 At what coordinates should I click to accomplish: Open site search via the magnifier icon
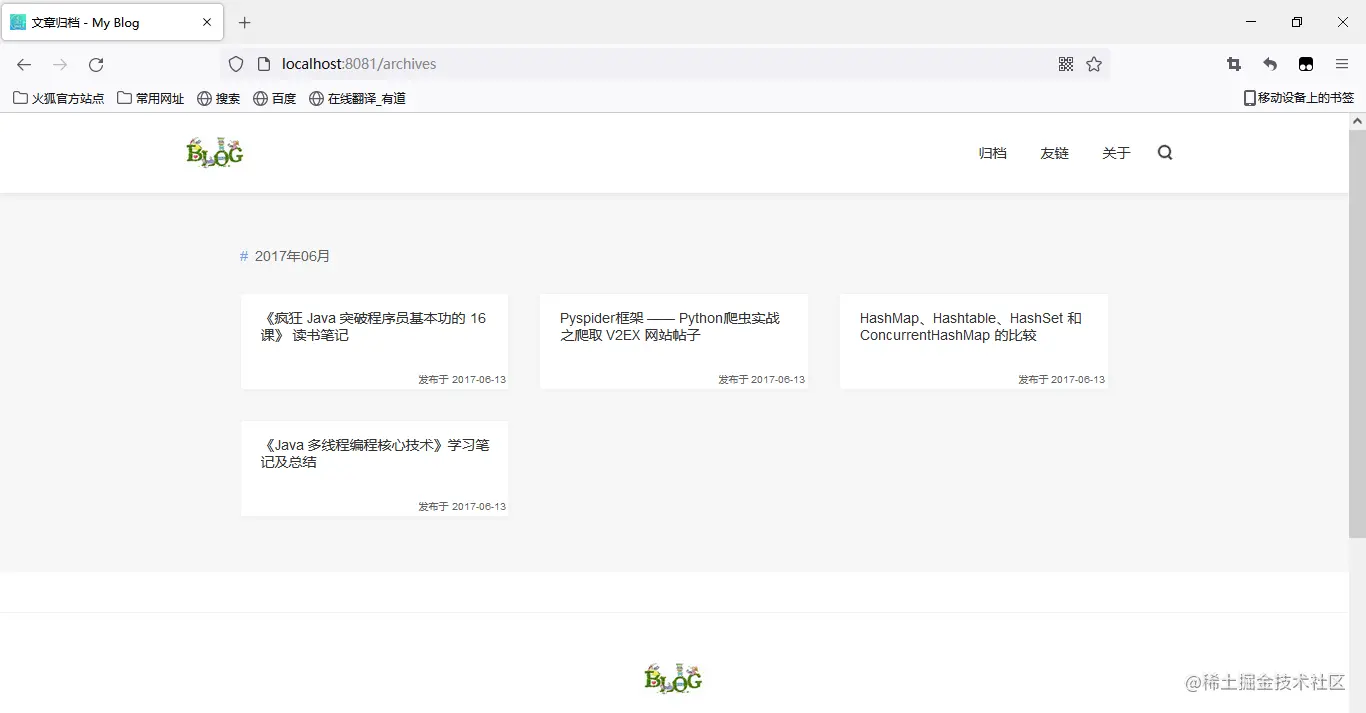(1164, 152)
